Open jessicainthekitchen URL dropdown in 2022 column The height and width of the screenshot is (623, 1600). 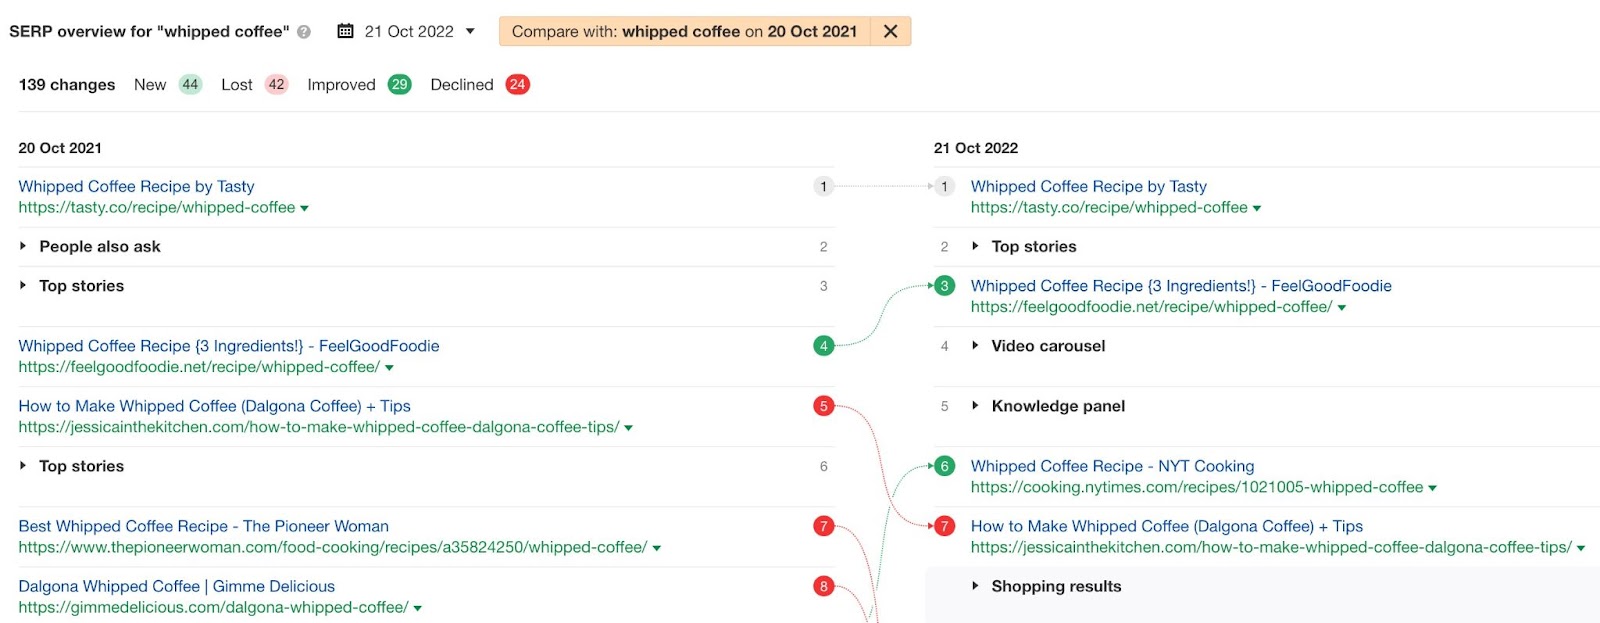click(x=1581, y=548)
